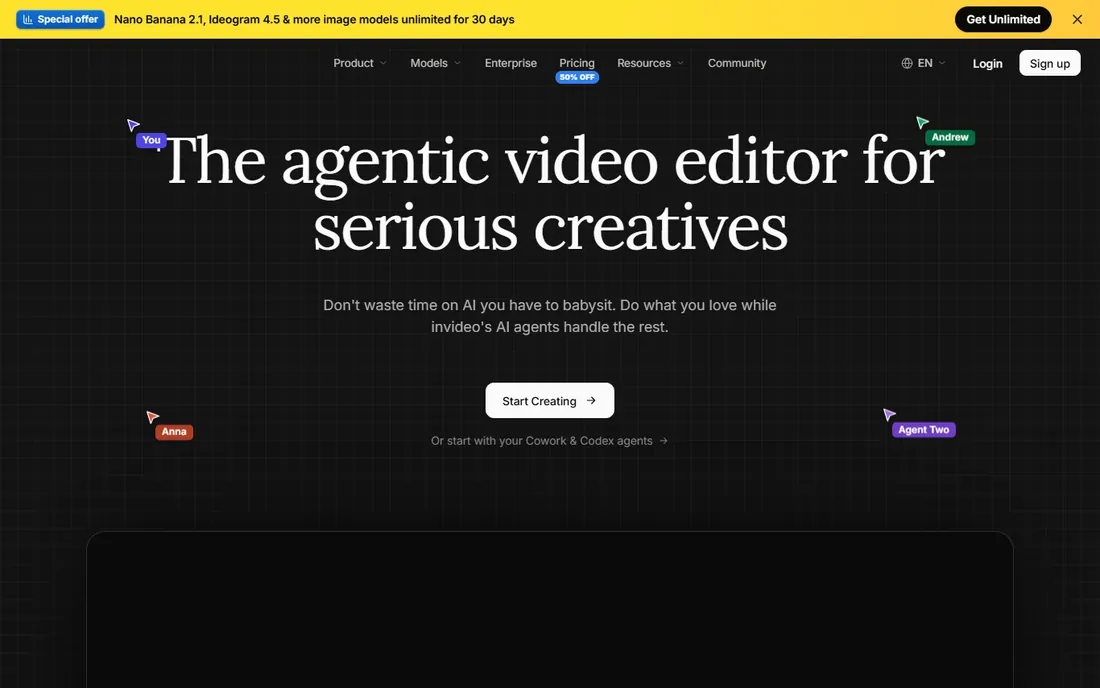Screen dimensions: 1100x688
Task: Click the Sign up button
Action: pos(1049,63)
